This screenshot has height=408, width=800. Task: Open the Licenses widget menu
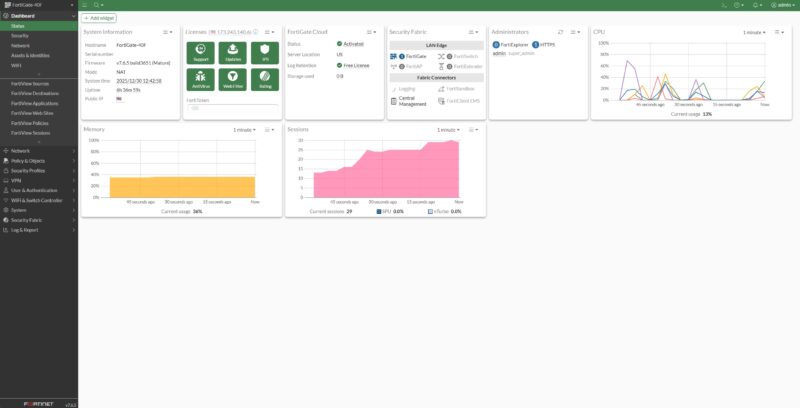[x=269, y=32]
